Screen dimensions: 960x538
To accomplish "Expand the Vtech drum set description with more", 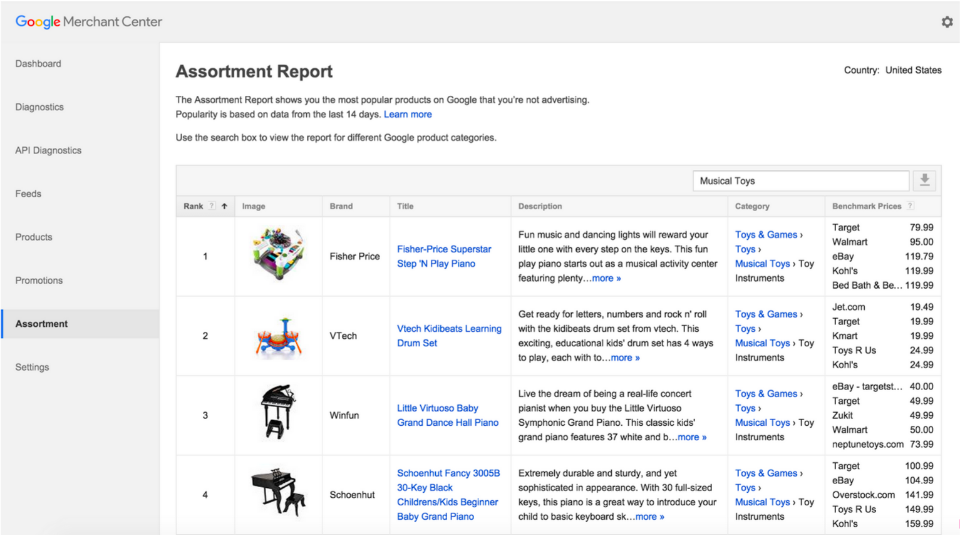I will click(625, 358).
